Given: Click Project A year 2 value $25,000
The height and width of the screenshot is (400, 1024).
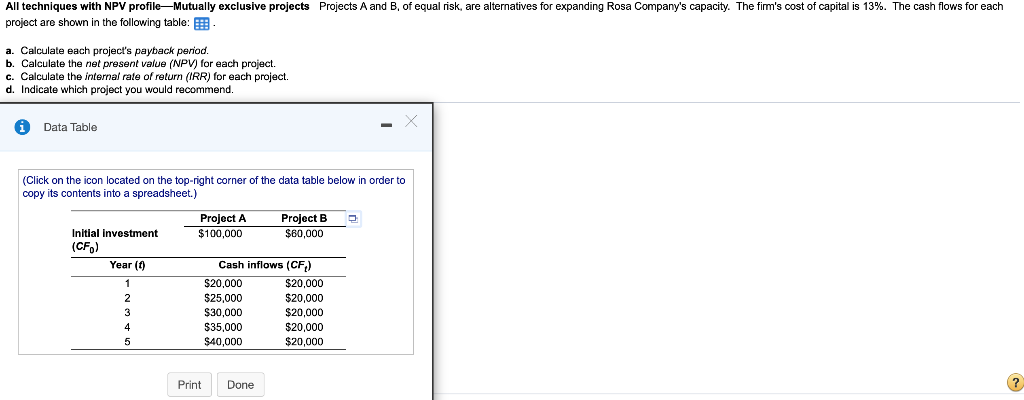Looking at the screenshot, I should tap(223, 298).
